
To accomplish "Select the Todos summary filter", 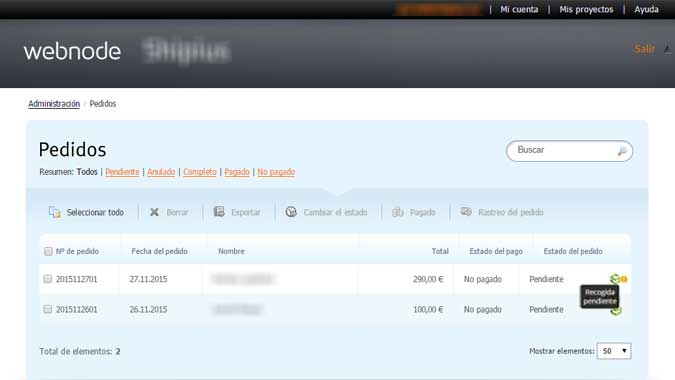I will coord(87,172).
